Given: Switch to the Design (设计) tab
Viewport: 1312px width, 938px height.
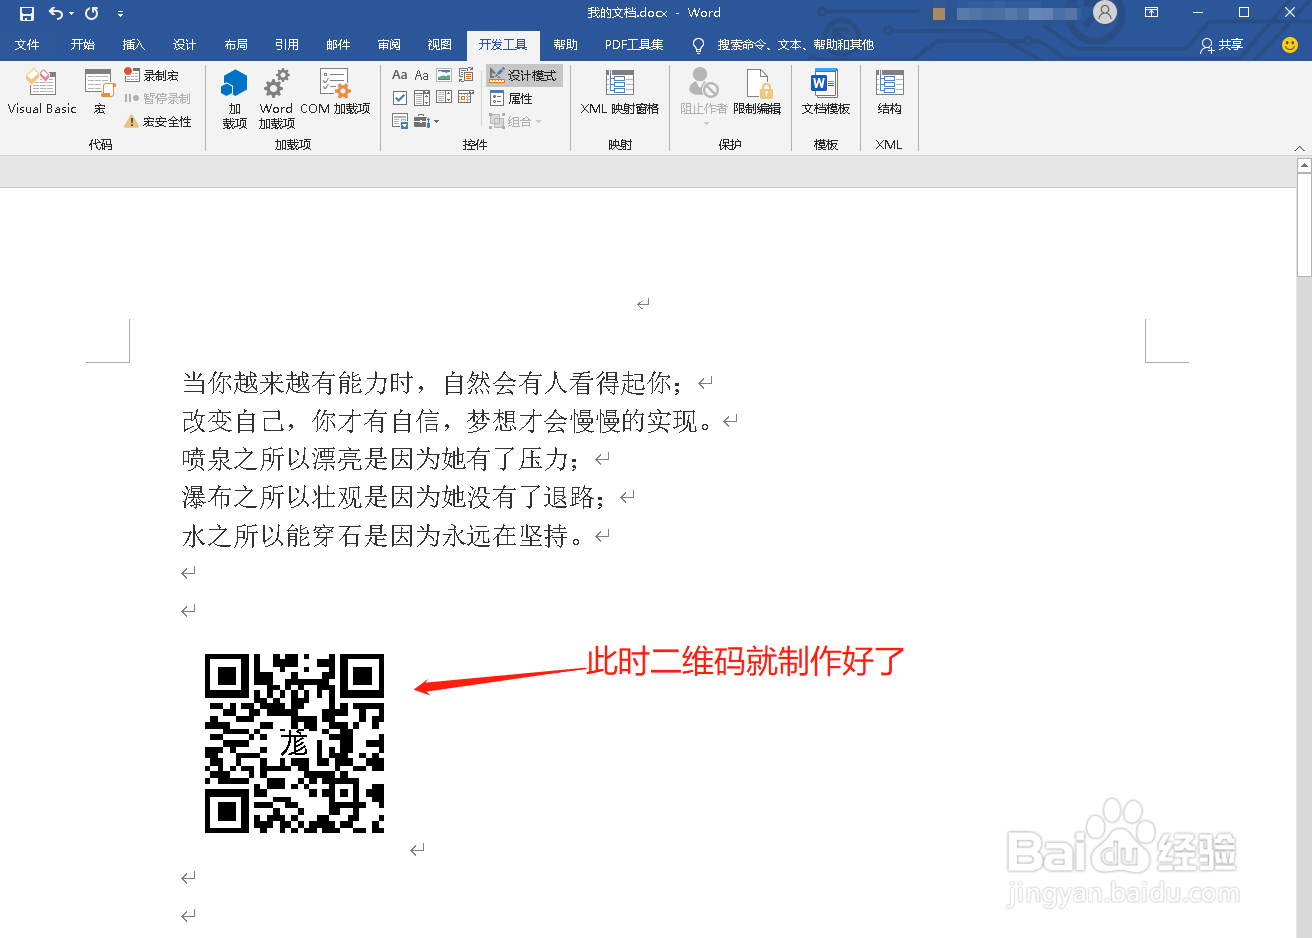Looking at the screenshot, I should (x=185, y=45).
